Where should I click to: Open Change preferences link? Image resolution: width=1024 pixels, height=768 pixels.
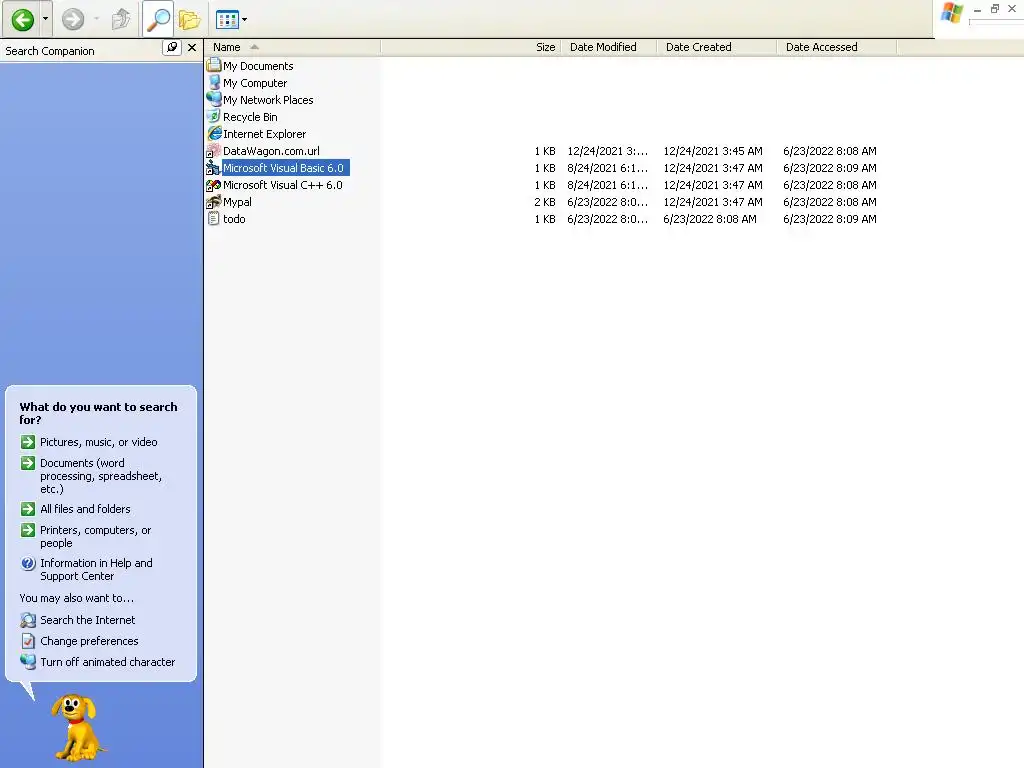point(89,641)
